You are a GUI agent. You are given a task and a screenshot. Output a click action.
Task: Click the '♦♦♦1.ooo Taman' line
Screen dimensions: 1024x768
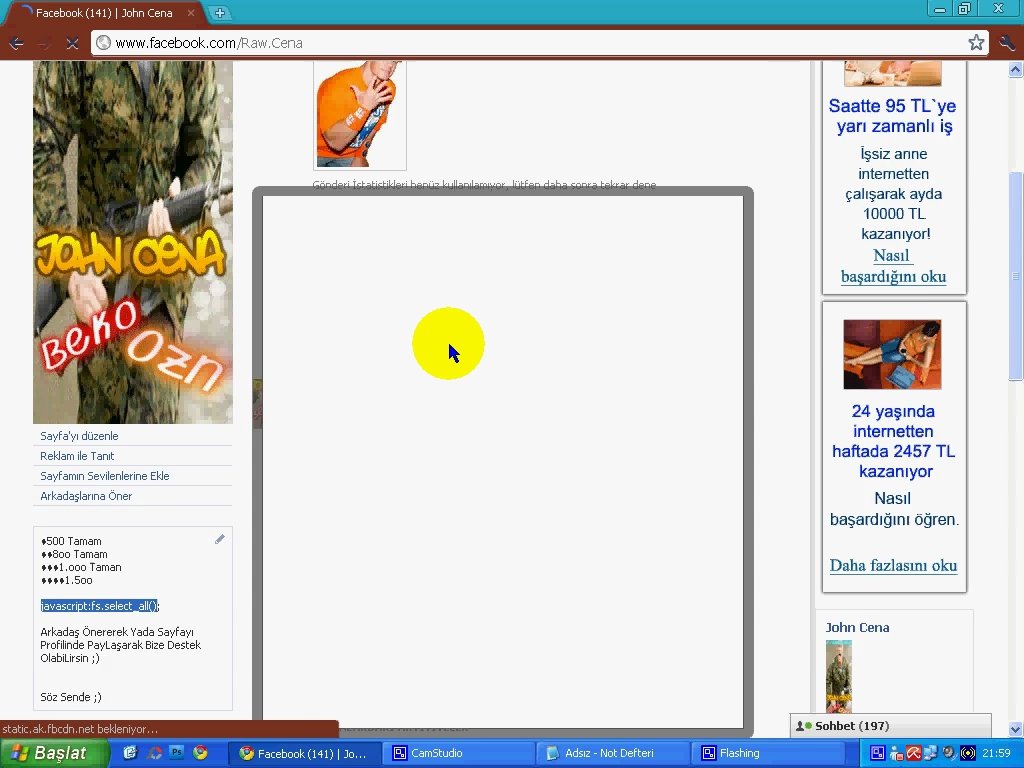pyautogui.click(x=81, y=567)
